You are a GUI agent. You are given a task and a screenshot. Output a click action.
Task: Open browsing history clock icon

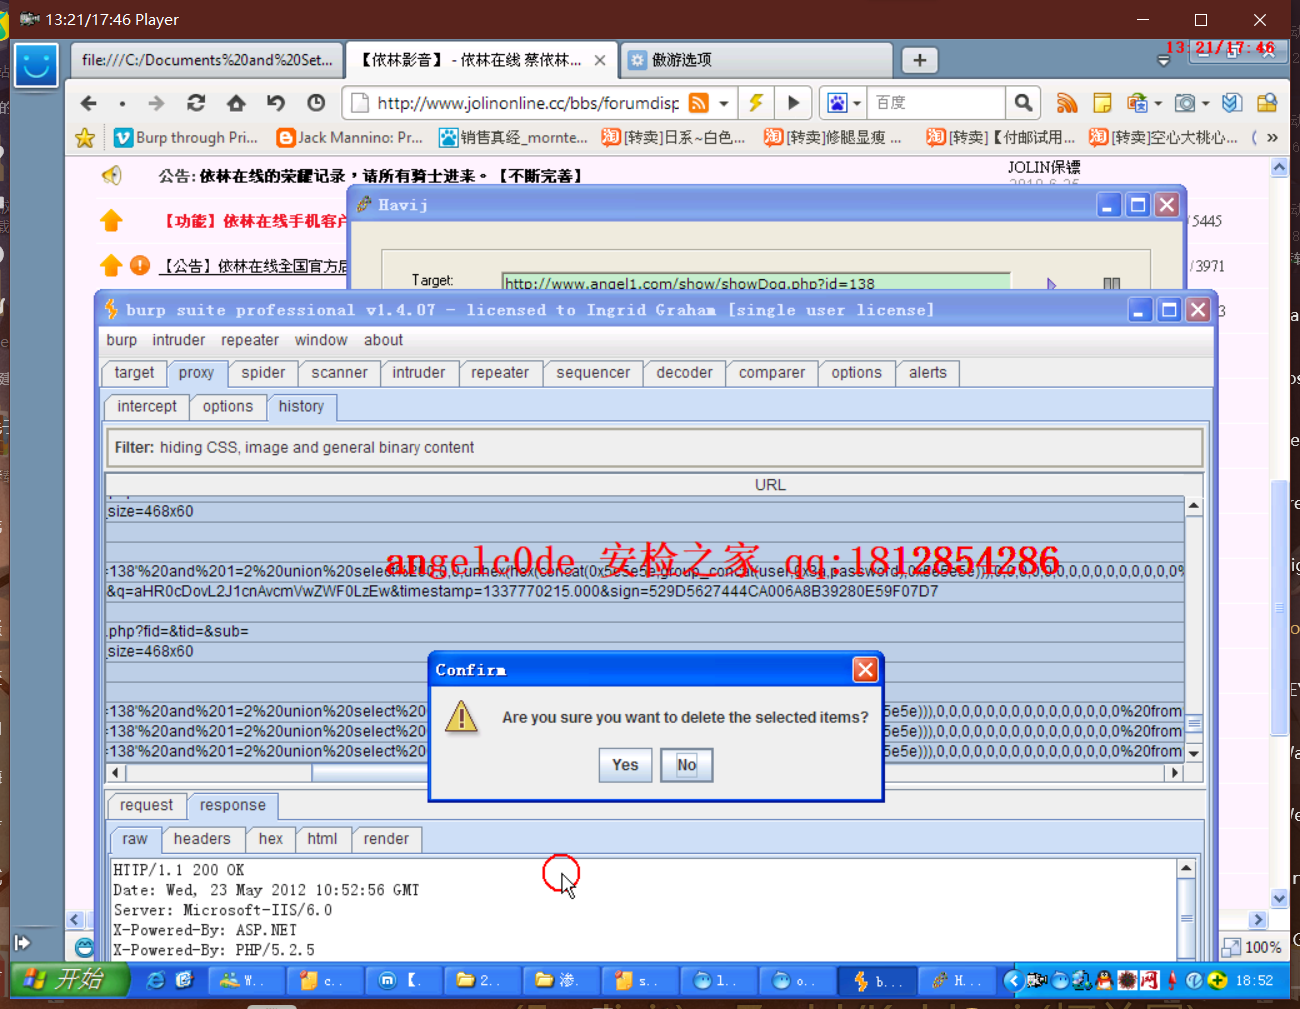coord(316,103)
